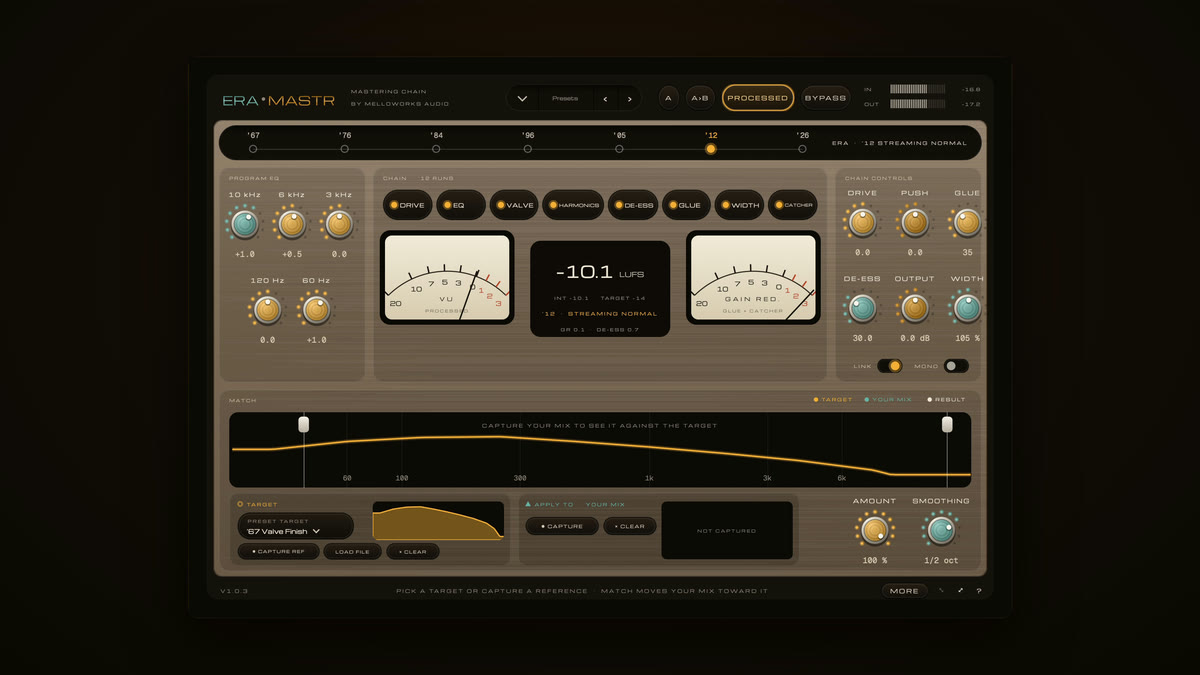
Task: Click the output level meter
Action: pos(918,103)
